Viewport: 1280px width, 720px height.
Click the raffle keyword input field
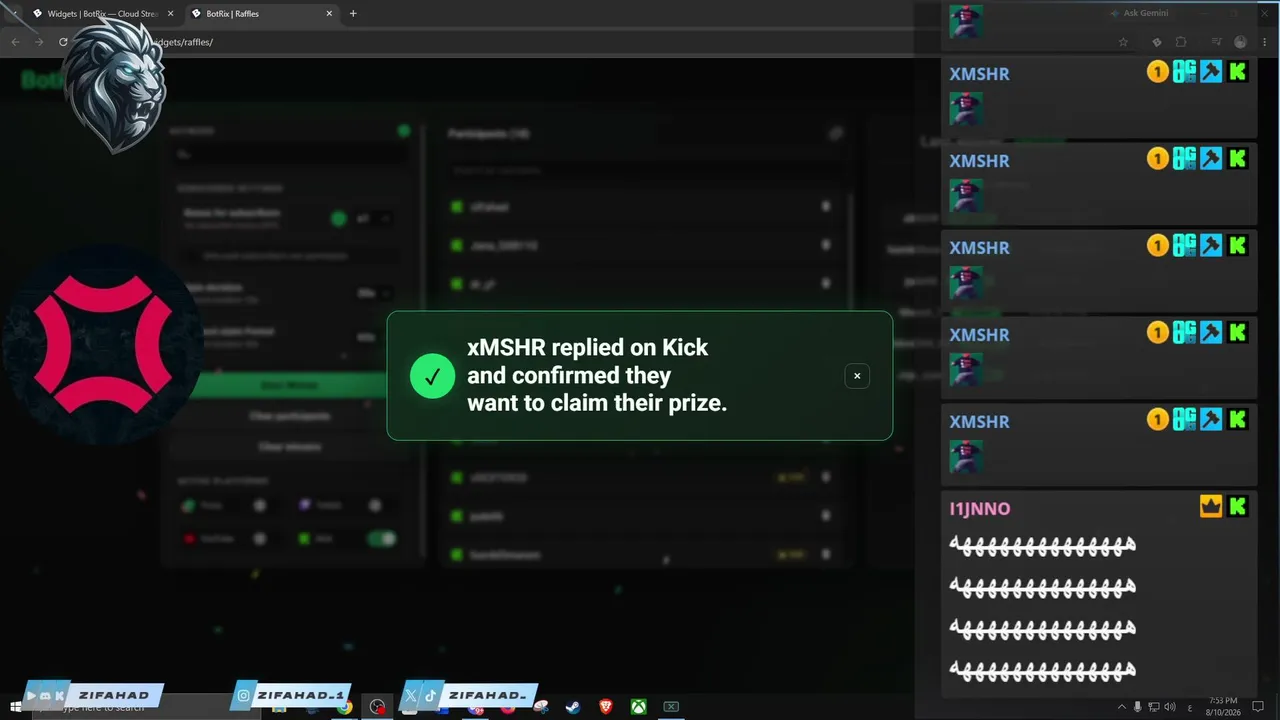(292, 154)
